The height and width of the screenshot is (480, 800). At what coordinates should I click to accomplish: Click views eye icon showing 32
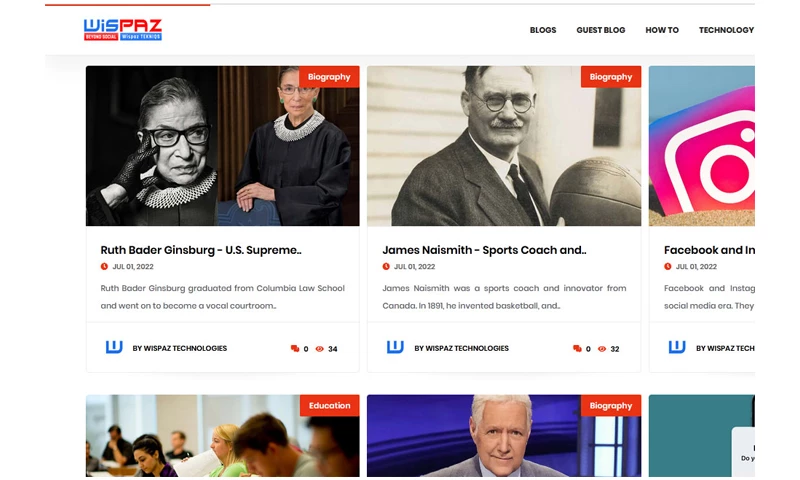pos(602,349)
